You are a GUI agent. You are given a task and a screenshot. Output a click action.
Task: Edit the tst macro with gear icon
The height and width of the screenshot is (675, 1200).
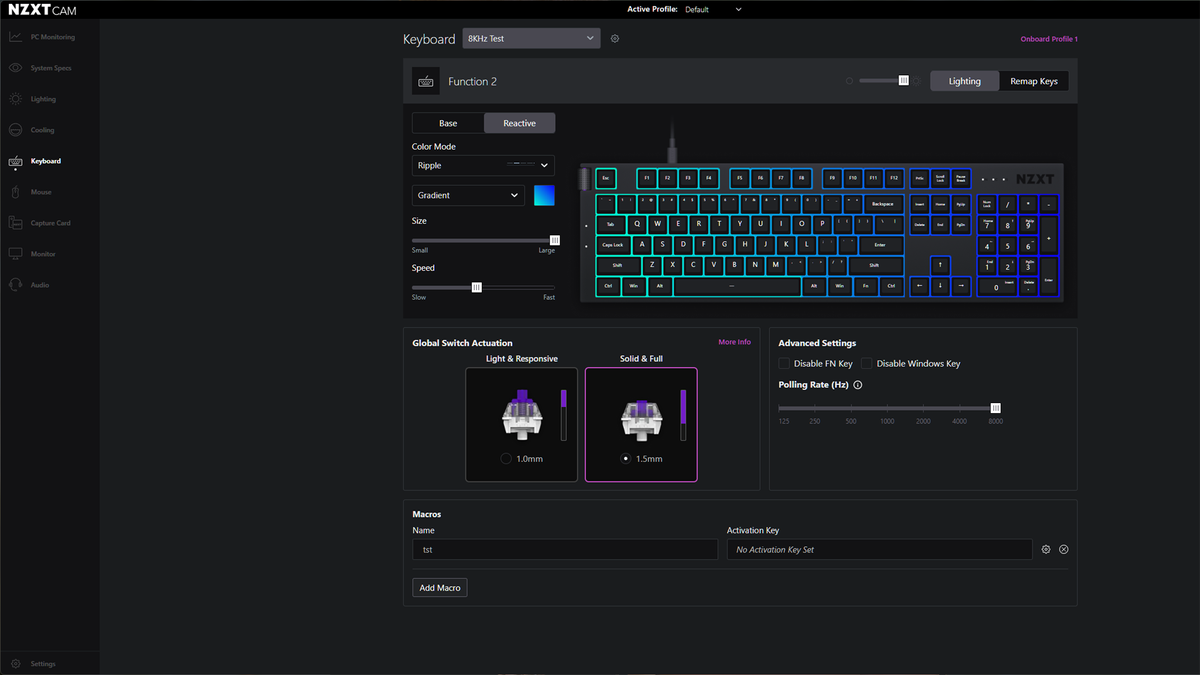tap(1046, 549)
